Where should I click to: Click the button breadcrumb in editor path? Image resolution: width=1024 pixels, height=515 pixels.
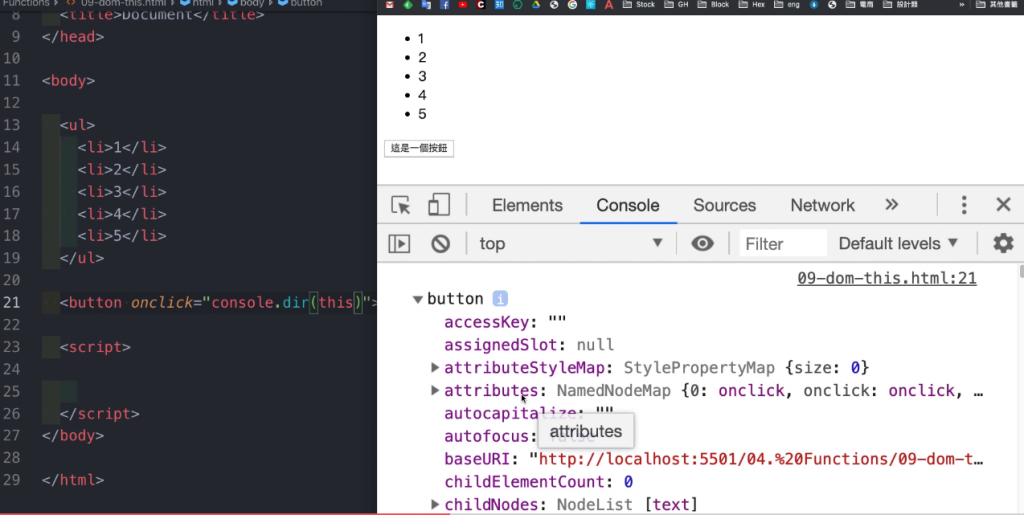pos(300,3)
